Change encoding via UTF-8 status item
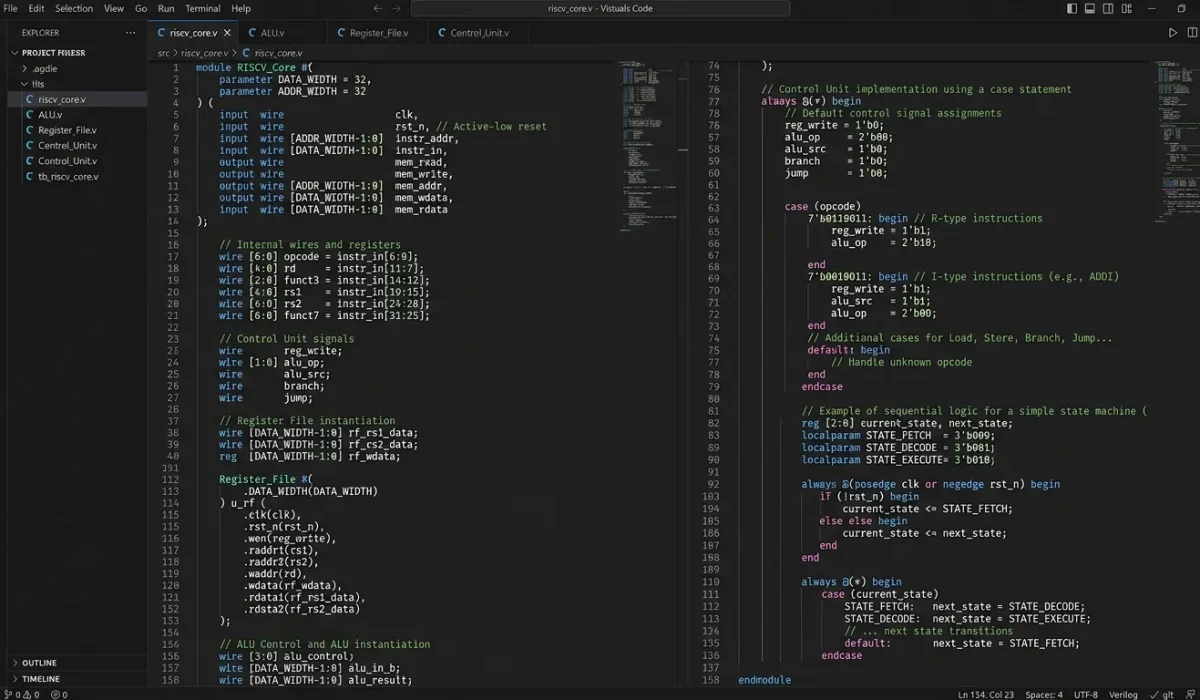Viewport: 1200px width, 700px height. tap(1086, 693)
